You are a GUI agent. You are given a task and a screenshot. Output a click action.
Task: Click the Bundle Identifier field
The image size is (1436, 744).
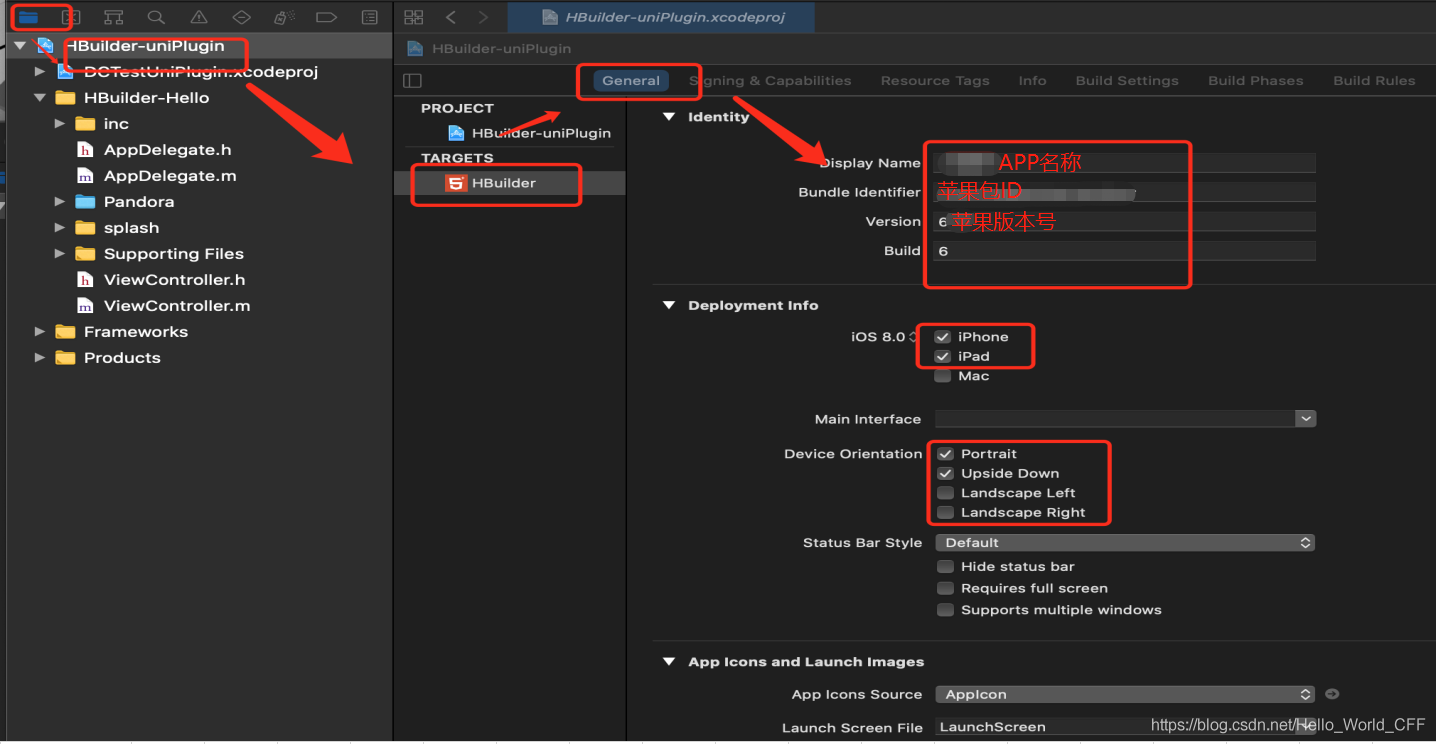pyautogui.click(x=1125, y=192)
